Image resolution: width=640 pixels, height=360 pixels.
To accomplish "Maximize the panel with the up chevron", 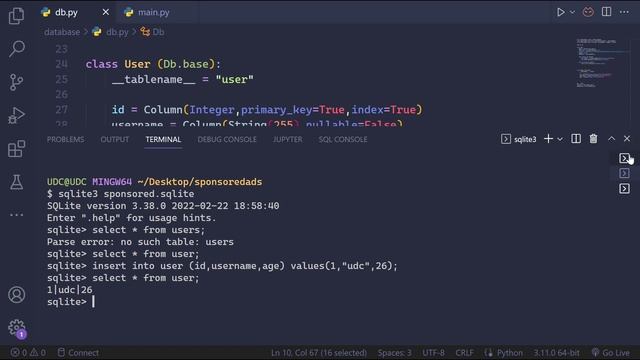I will (611, 139).
